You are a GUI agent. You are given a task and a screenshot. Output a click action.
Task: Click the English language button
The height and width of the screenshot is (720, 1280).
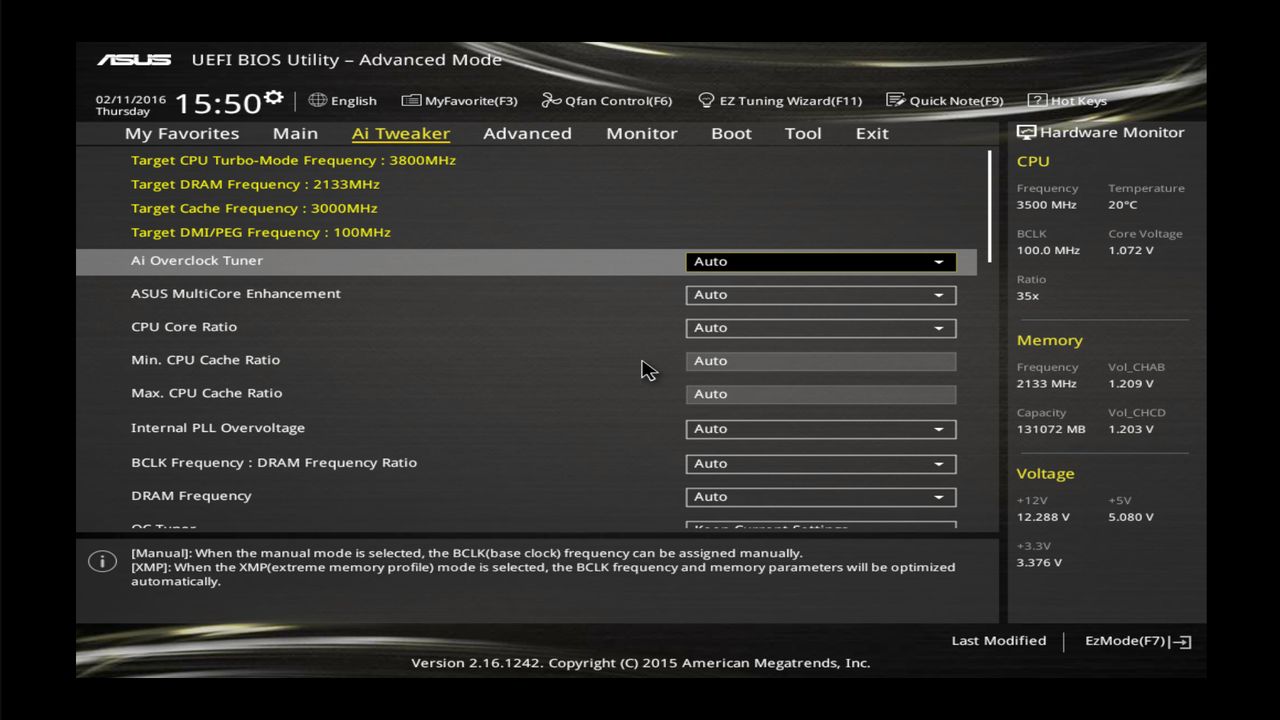(x=343, y=100)
